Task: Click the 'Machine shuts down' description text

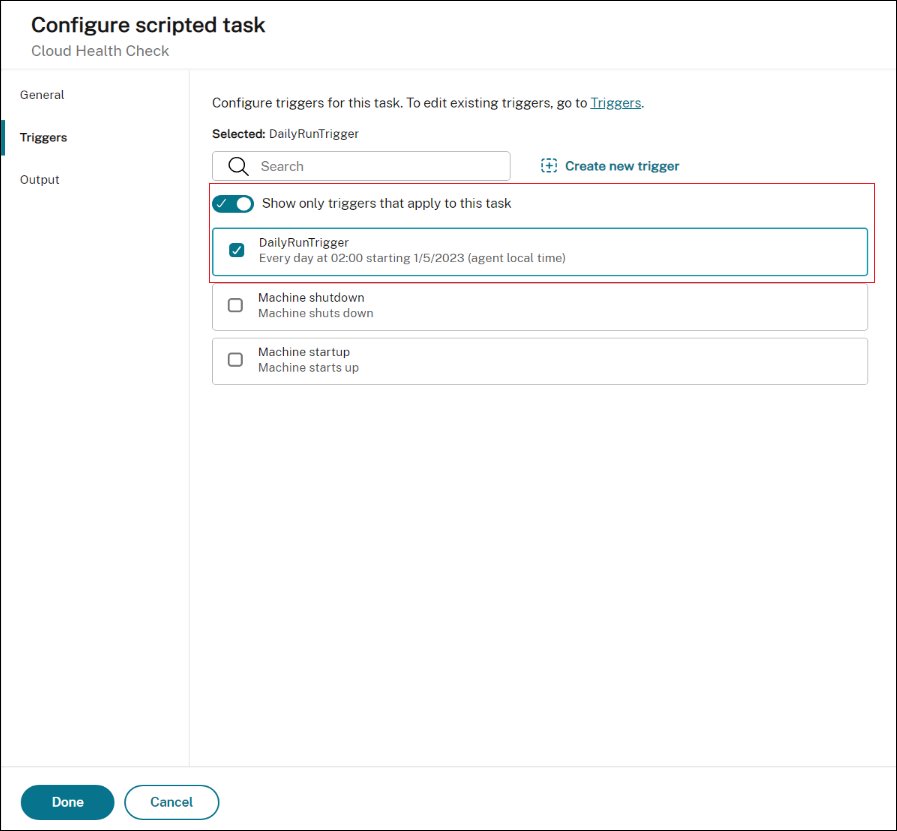Action: [x=315, y=313]
